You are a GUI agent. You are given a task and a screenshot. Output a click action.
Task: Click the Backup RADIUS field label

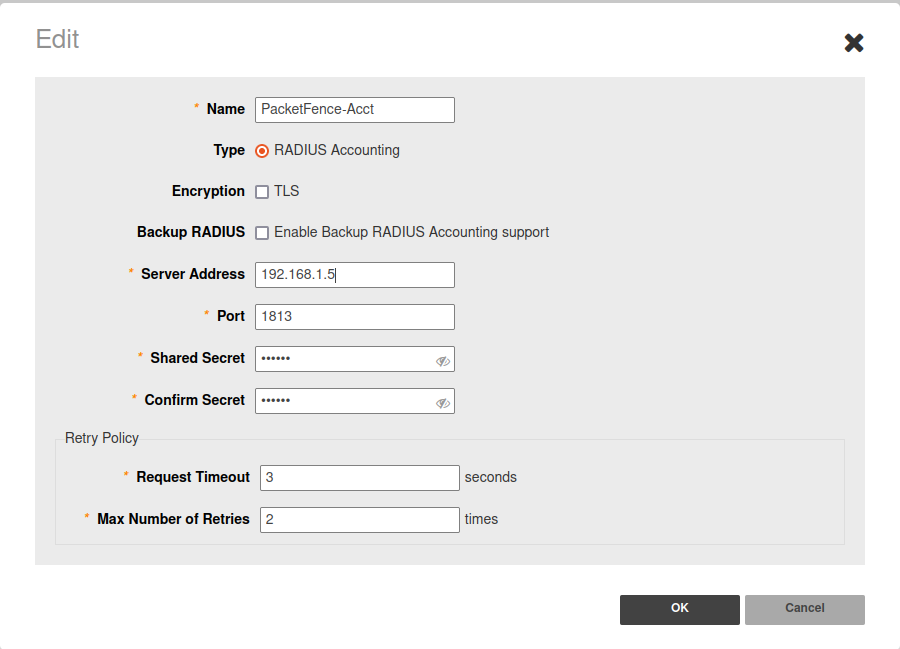click(190, 232)
